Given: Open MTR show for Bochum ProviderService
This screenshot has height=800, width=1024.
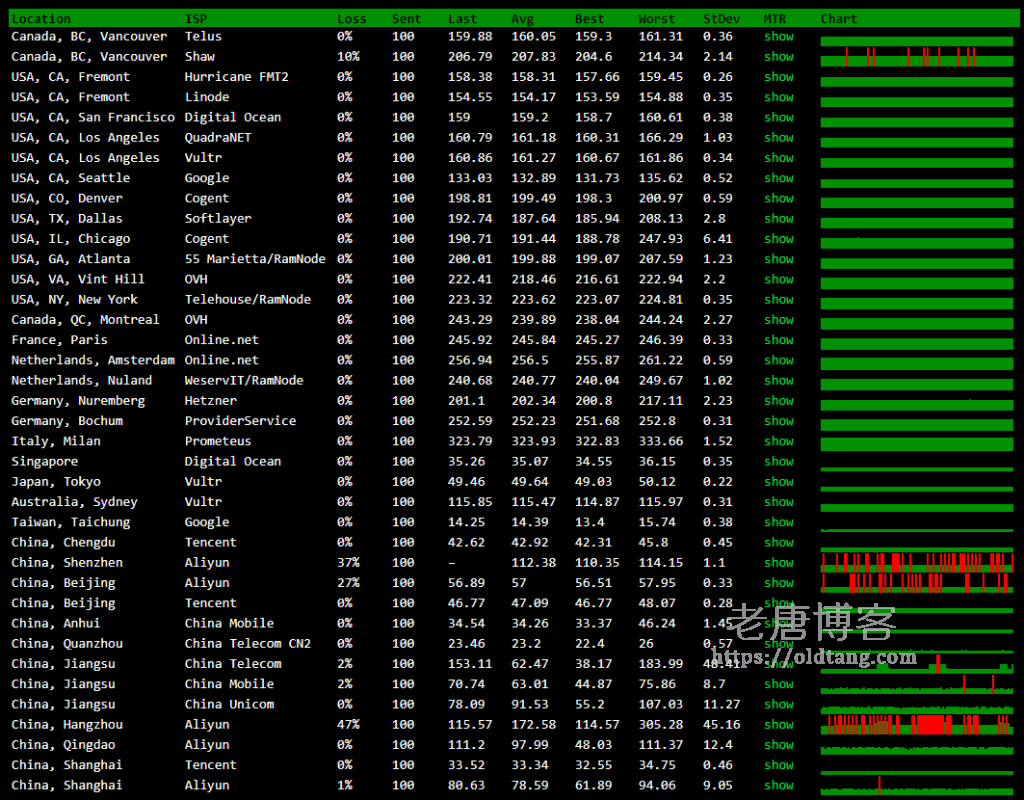Looking at the screenshot, I should [778, 421].
